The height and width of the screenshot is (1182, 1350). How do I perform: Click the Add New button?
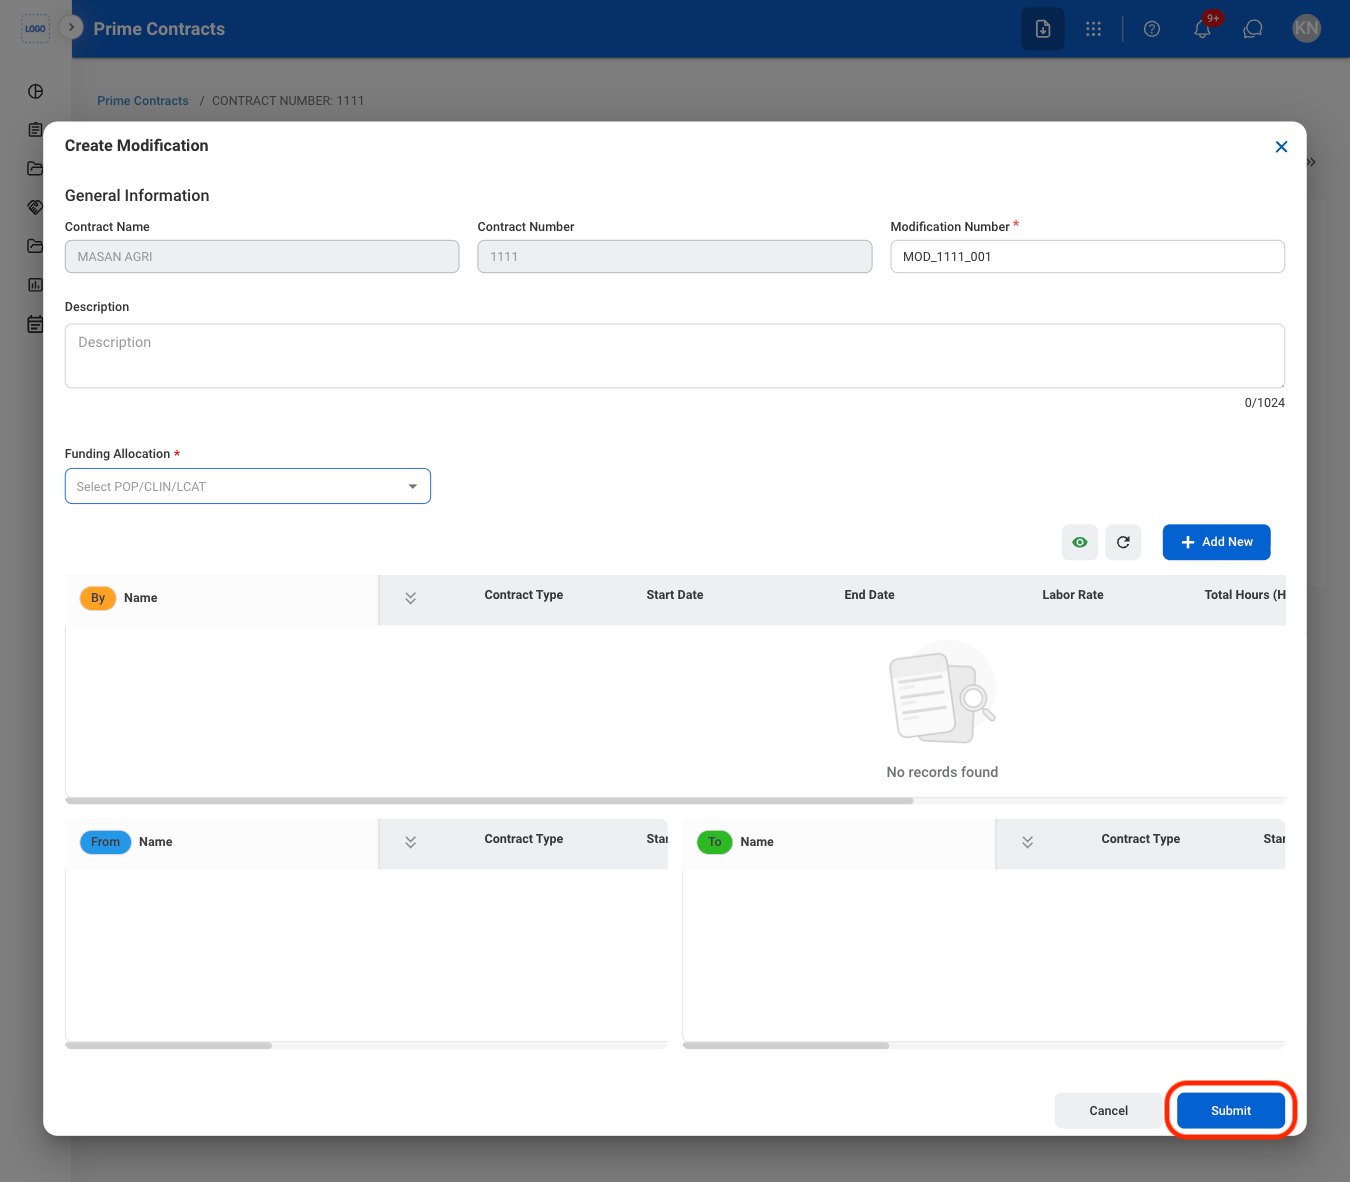pyautogui.click(x=1216, y=542)
